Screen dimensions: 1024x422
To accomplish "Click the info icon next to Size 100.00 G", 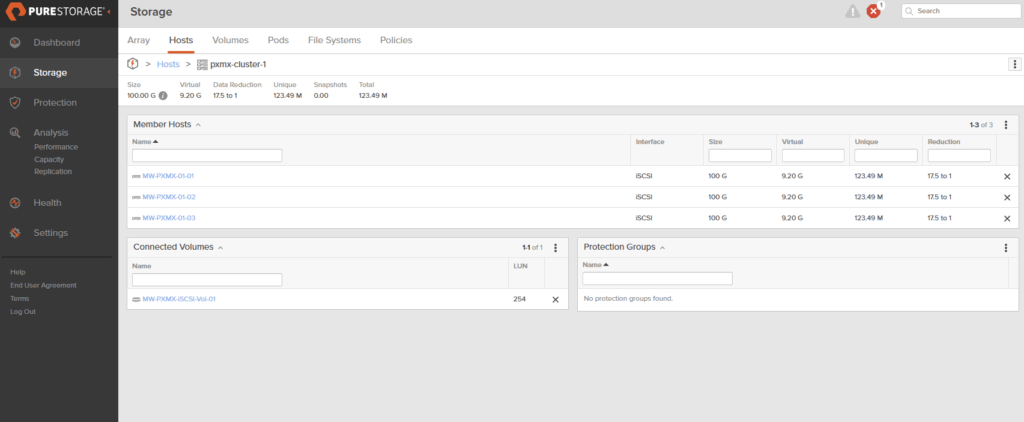I will click(163, 95).
